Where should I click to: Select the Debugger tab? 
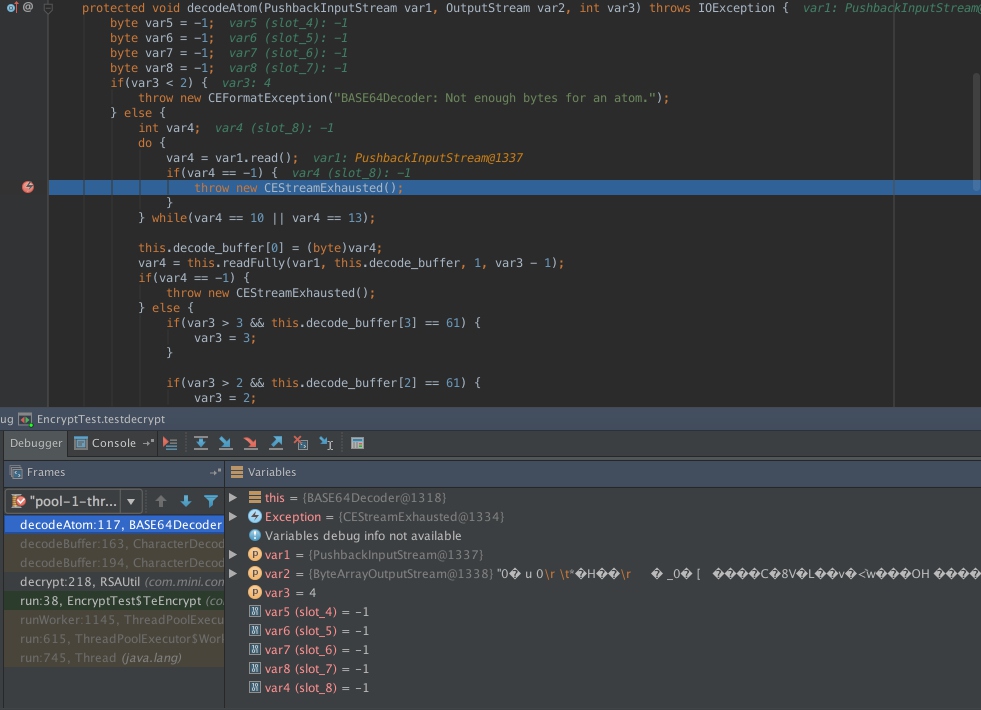(36, 443)
